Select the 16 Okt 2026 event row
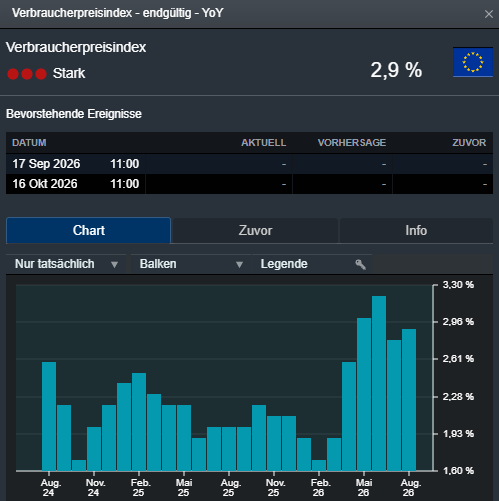This screenshot has height=501, width=499. tap(249, 184)
